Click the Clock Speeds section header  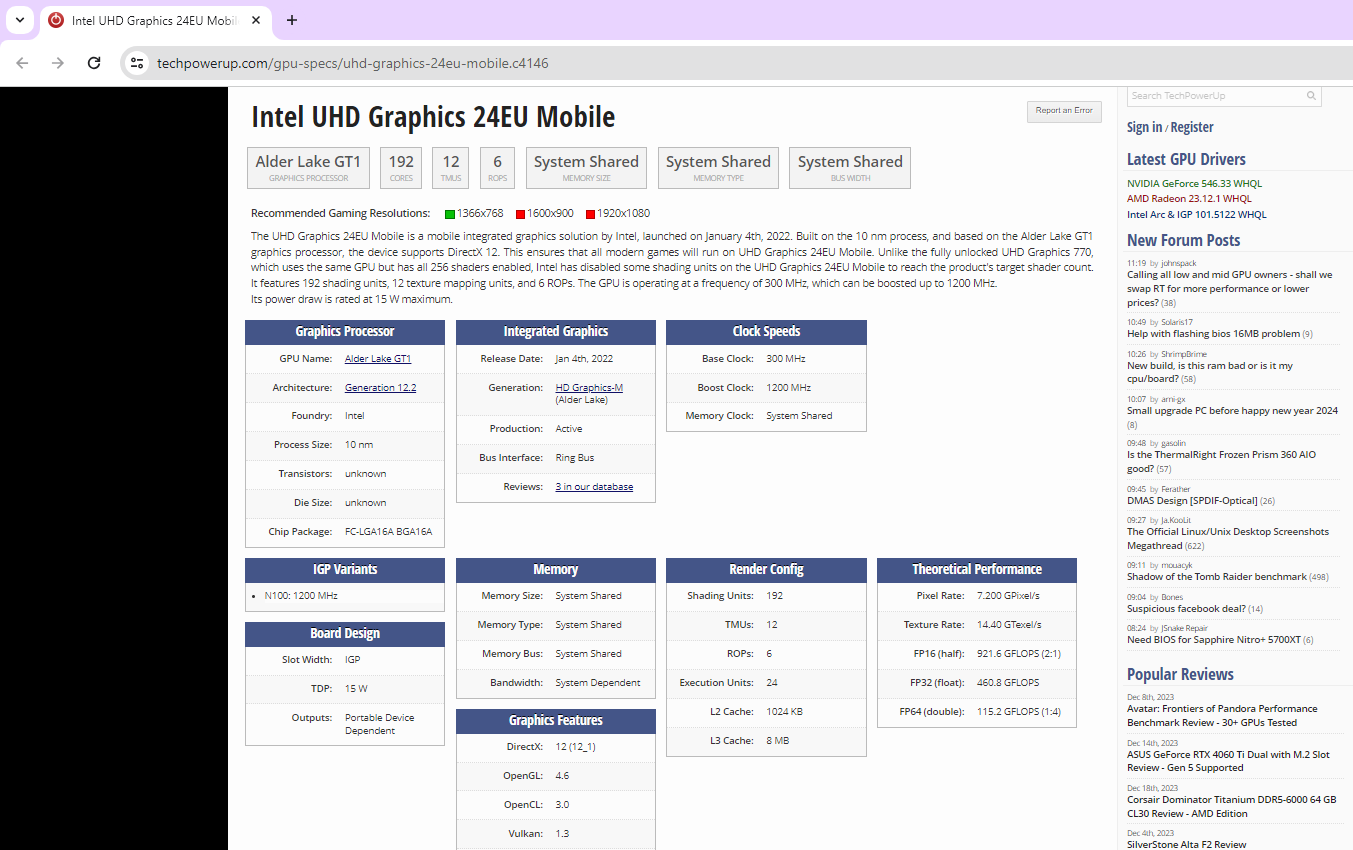pos(766,332)
